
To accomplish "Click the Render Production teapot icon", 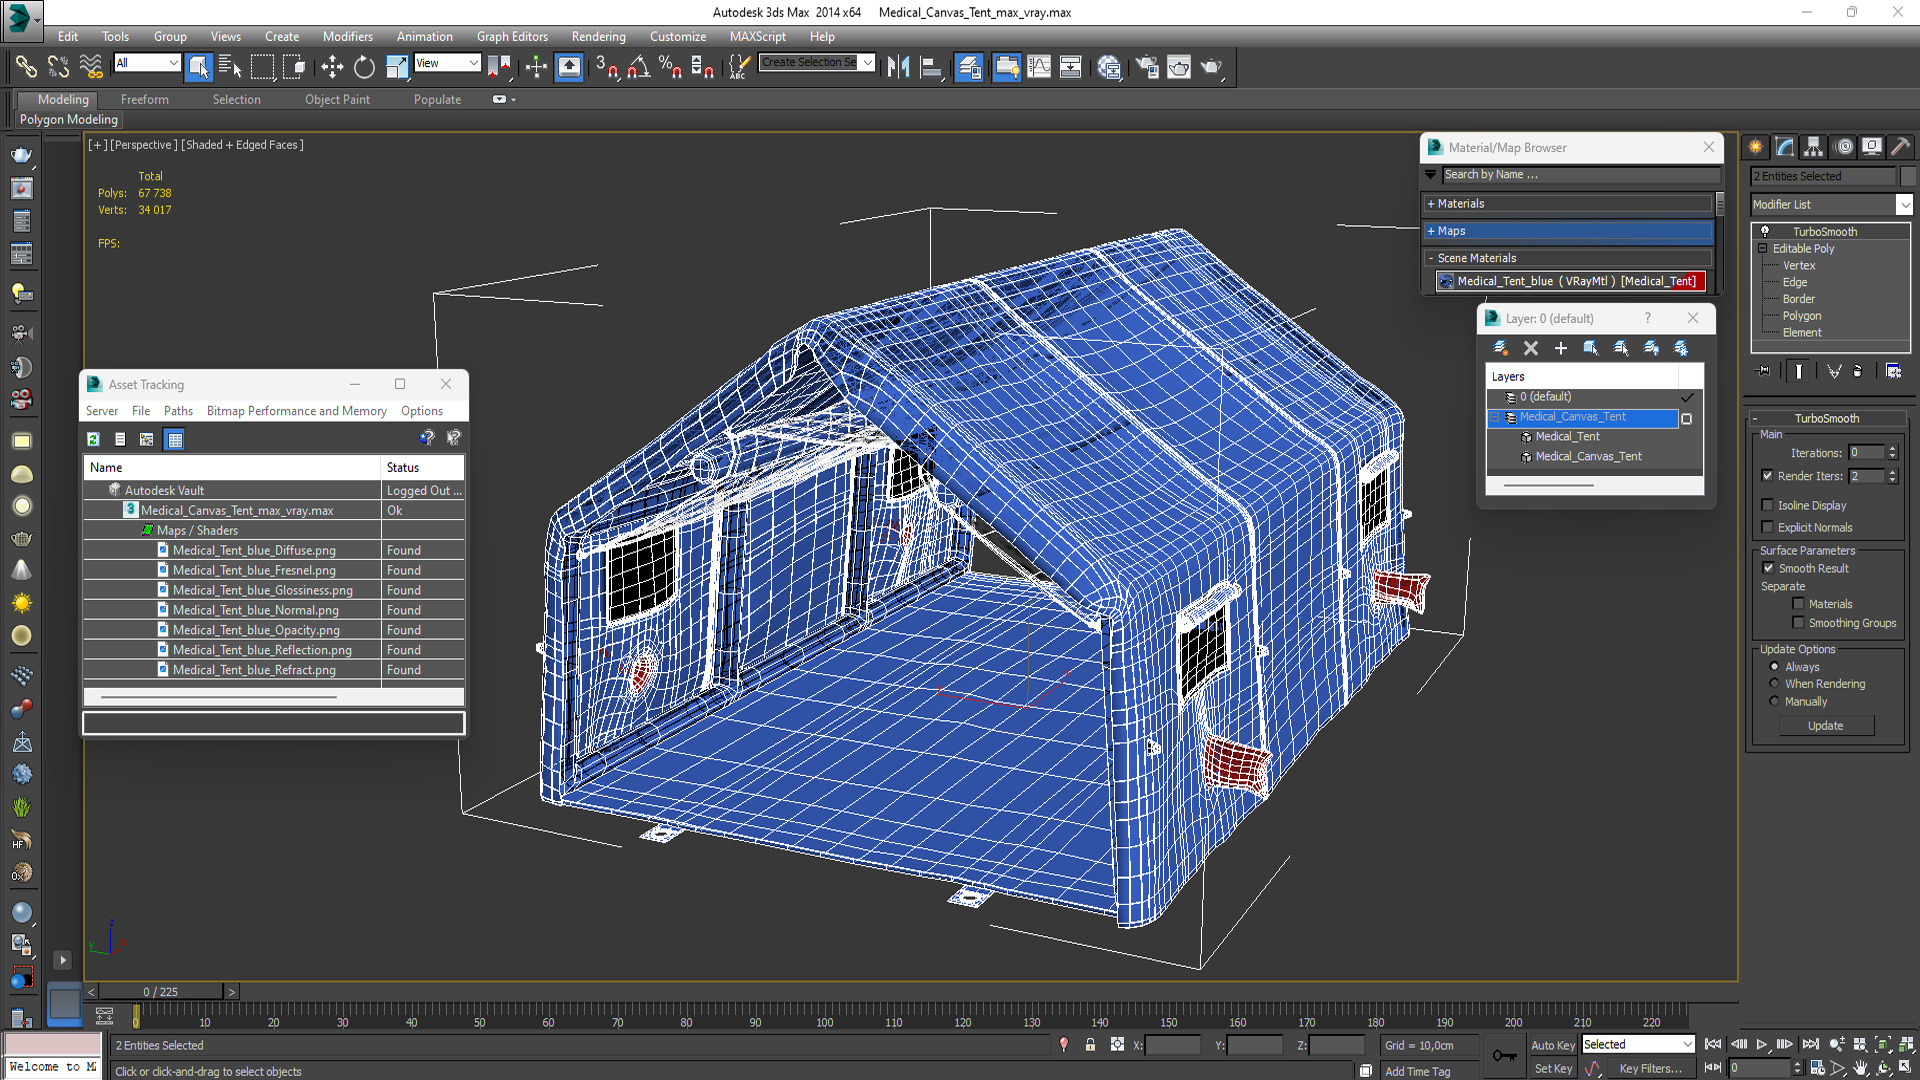I will 1211,67.
